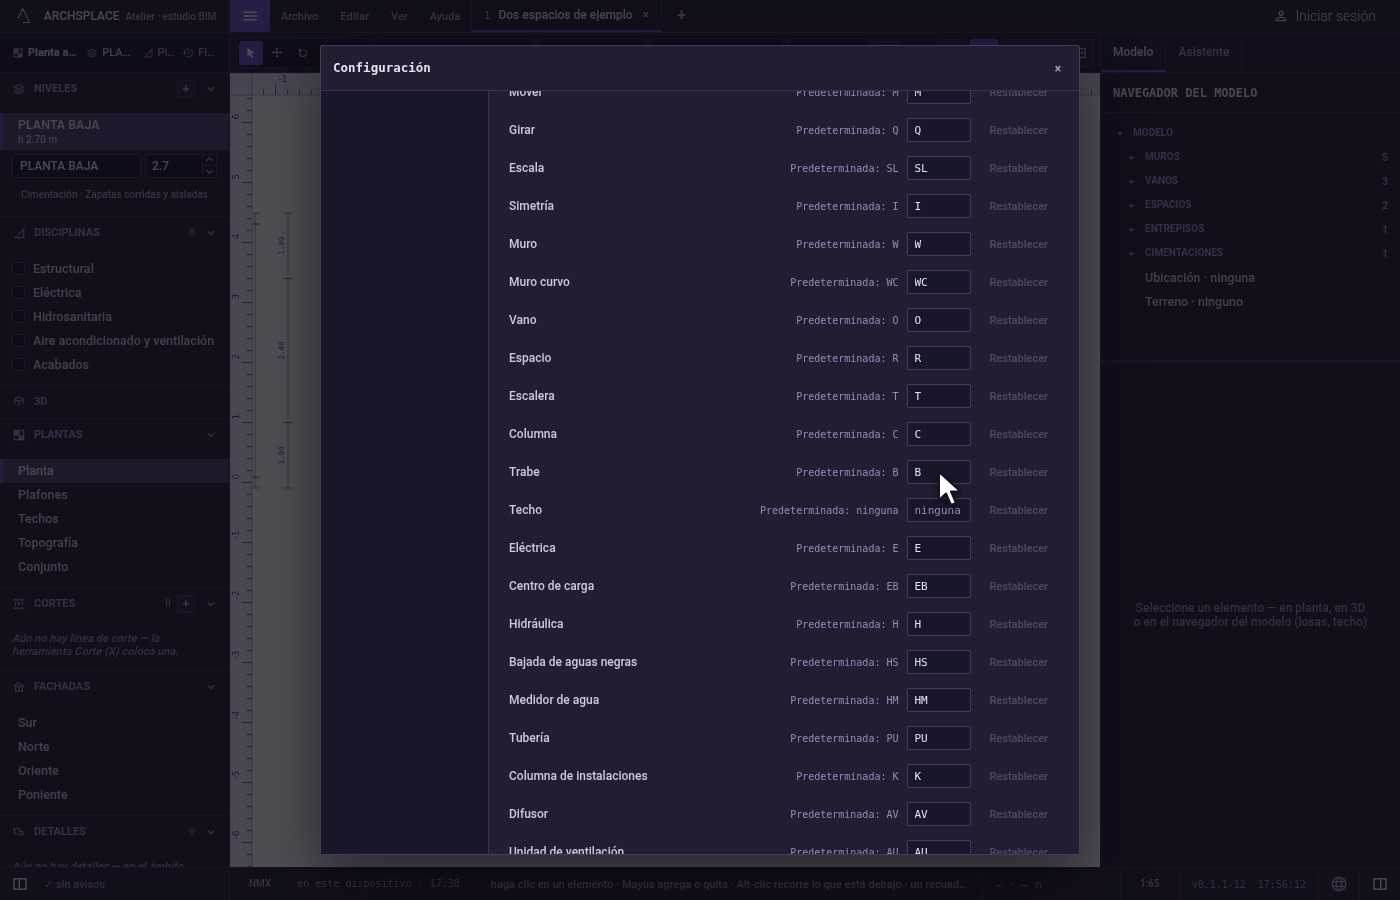1400x900 pixels.
Task: Switch to the Asistente tab
Action: click(x=1203, y=52)
